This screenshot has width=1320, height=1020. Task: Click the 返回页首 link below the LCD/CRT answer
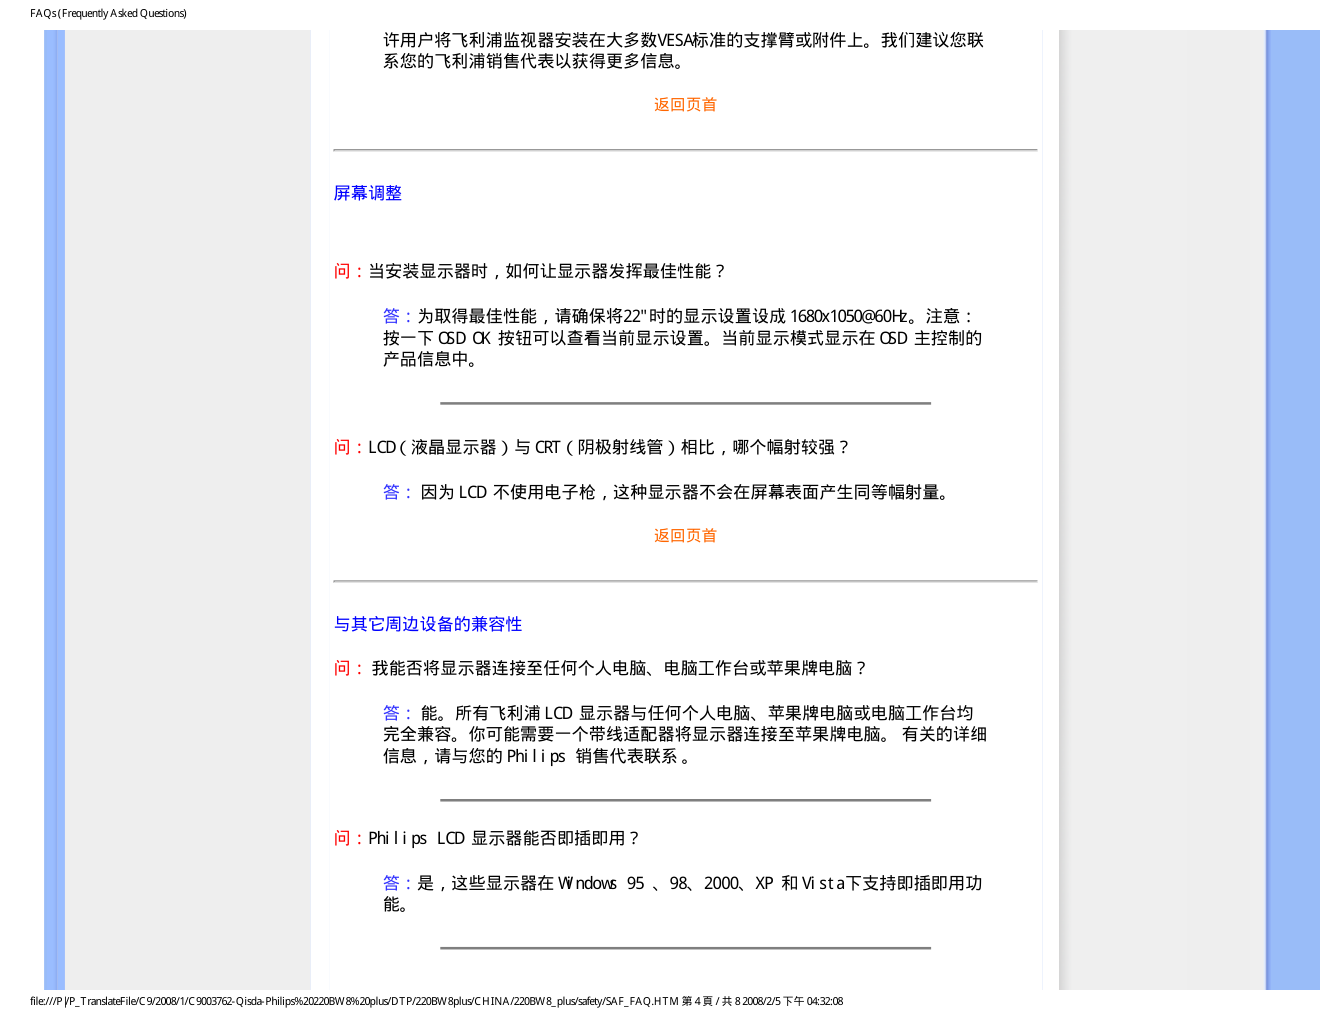click(x=685, y=536)
